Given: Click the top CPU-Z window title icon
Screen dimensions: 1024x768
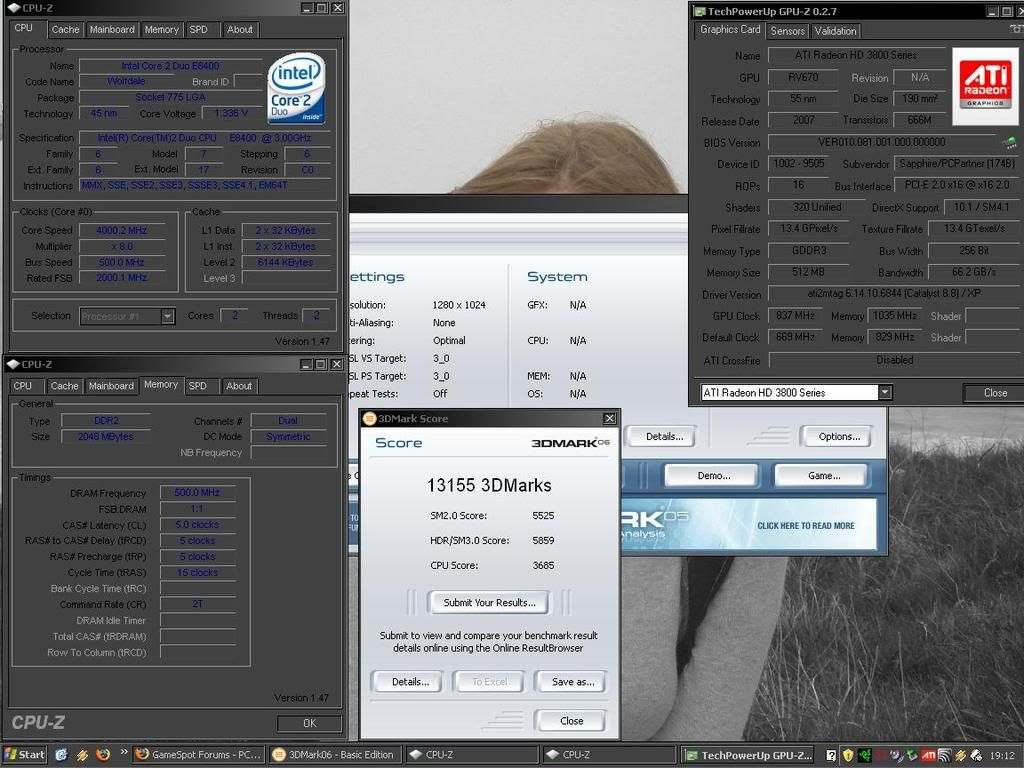Looking at the screenshot, I should pos(13,8).
